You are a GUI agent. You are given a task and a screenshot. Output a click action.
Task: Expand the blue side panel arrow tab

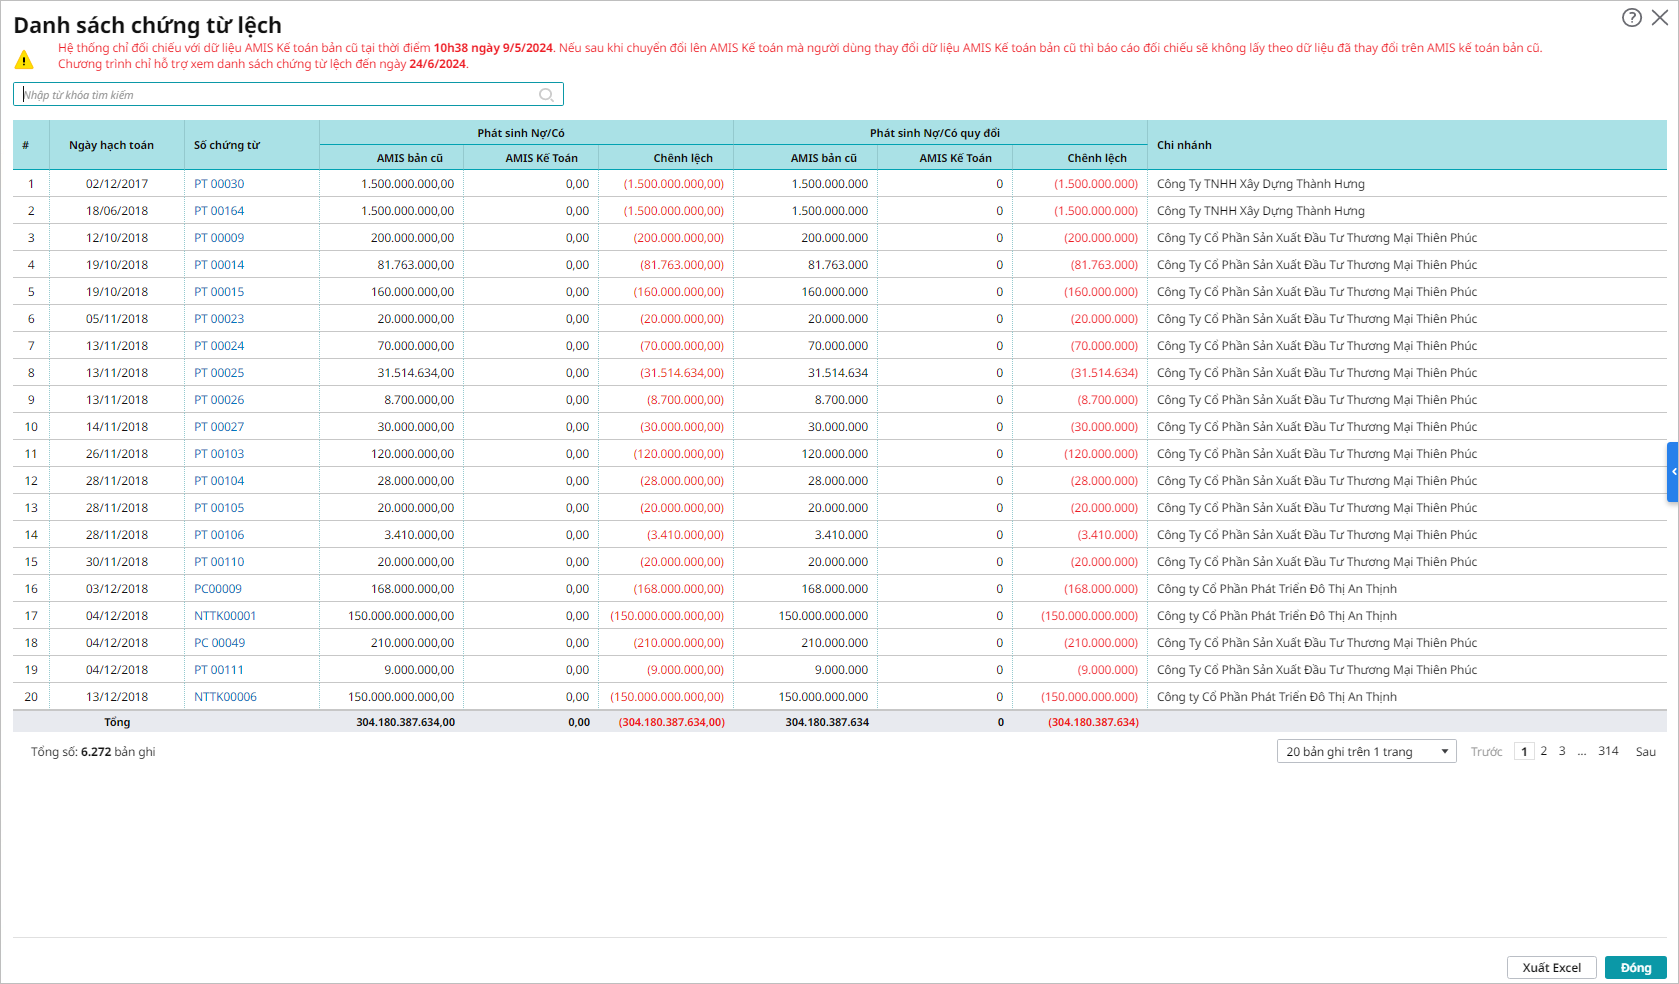[x=1673, y=472]
